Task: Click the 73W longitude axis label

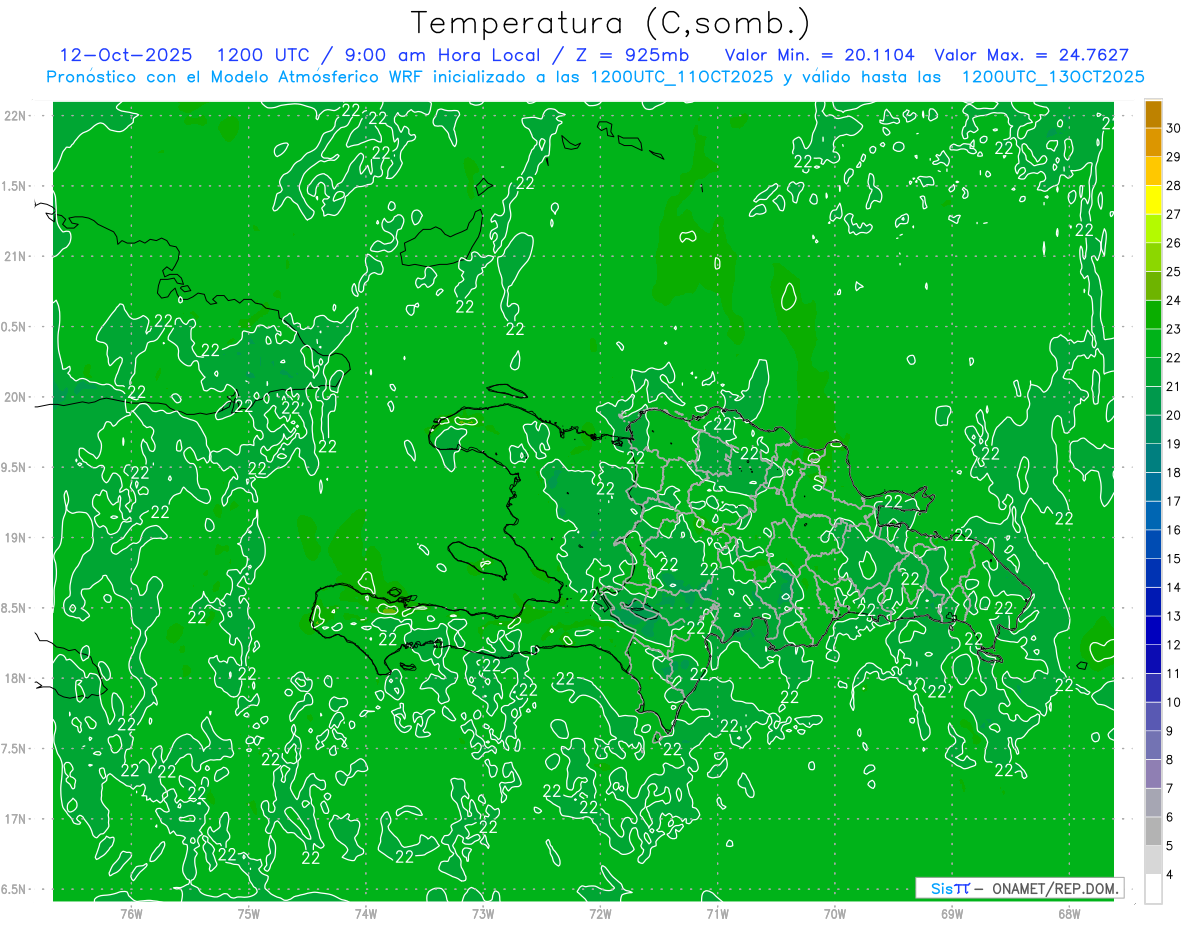Action: [483, 913]
